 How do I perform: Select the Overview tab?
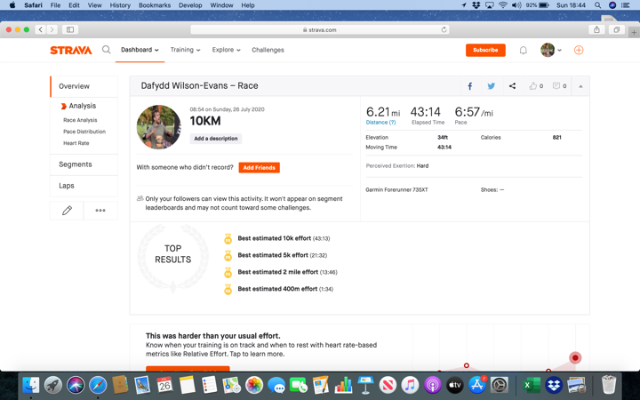click(x=84, y=86)
